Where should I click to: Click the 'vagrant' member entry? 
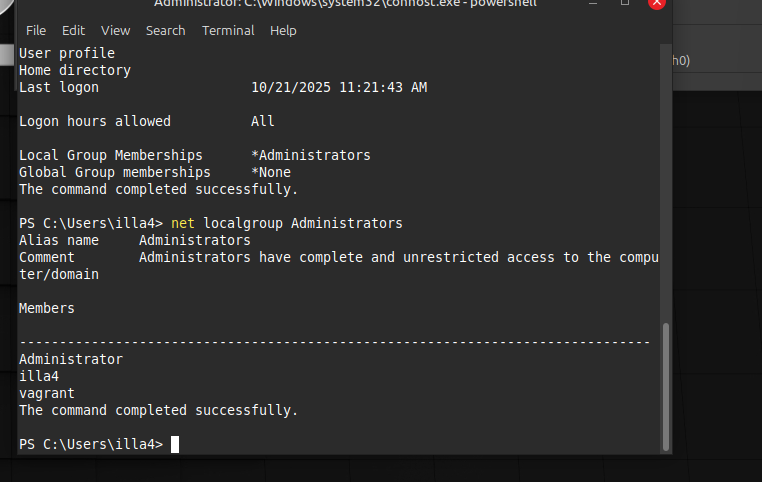[x=47, y=393]
